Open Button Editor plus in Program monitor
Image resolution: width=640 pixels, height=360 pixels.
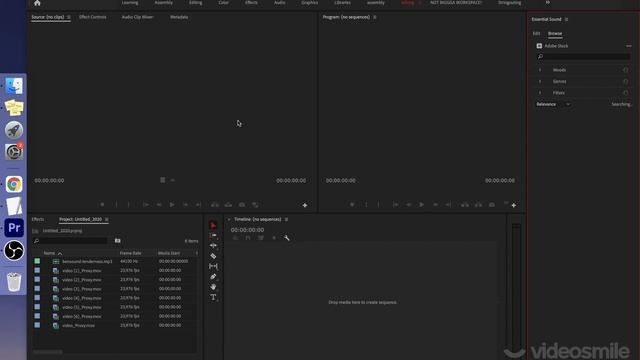point(514,205)
